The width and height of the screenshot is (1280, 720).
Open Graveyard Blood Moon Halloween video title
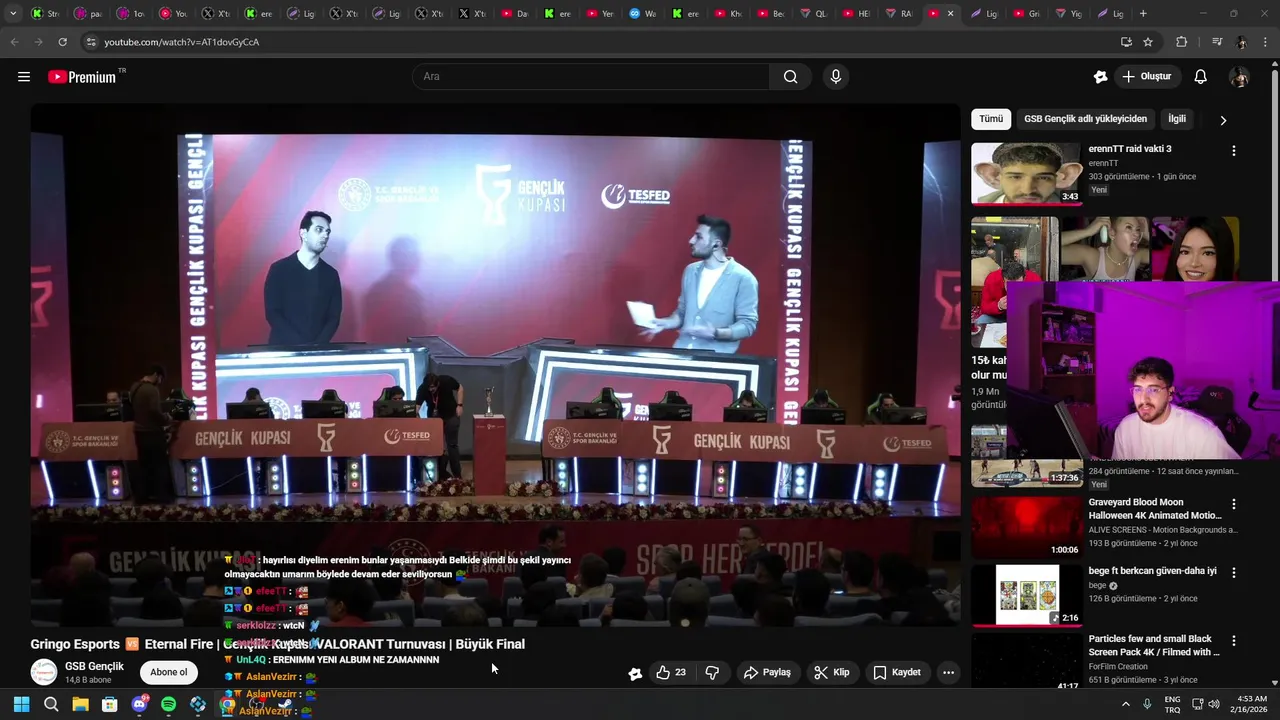1155,509
